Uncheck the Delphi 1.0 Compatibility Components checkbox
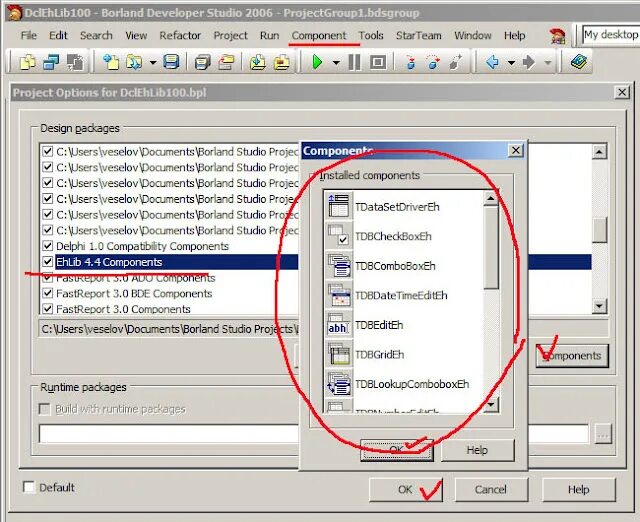 (x=47, y=246)
